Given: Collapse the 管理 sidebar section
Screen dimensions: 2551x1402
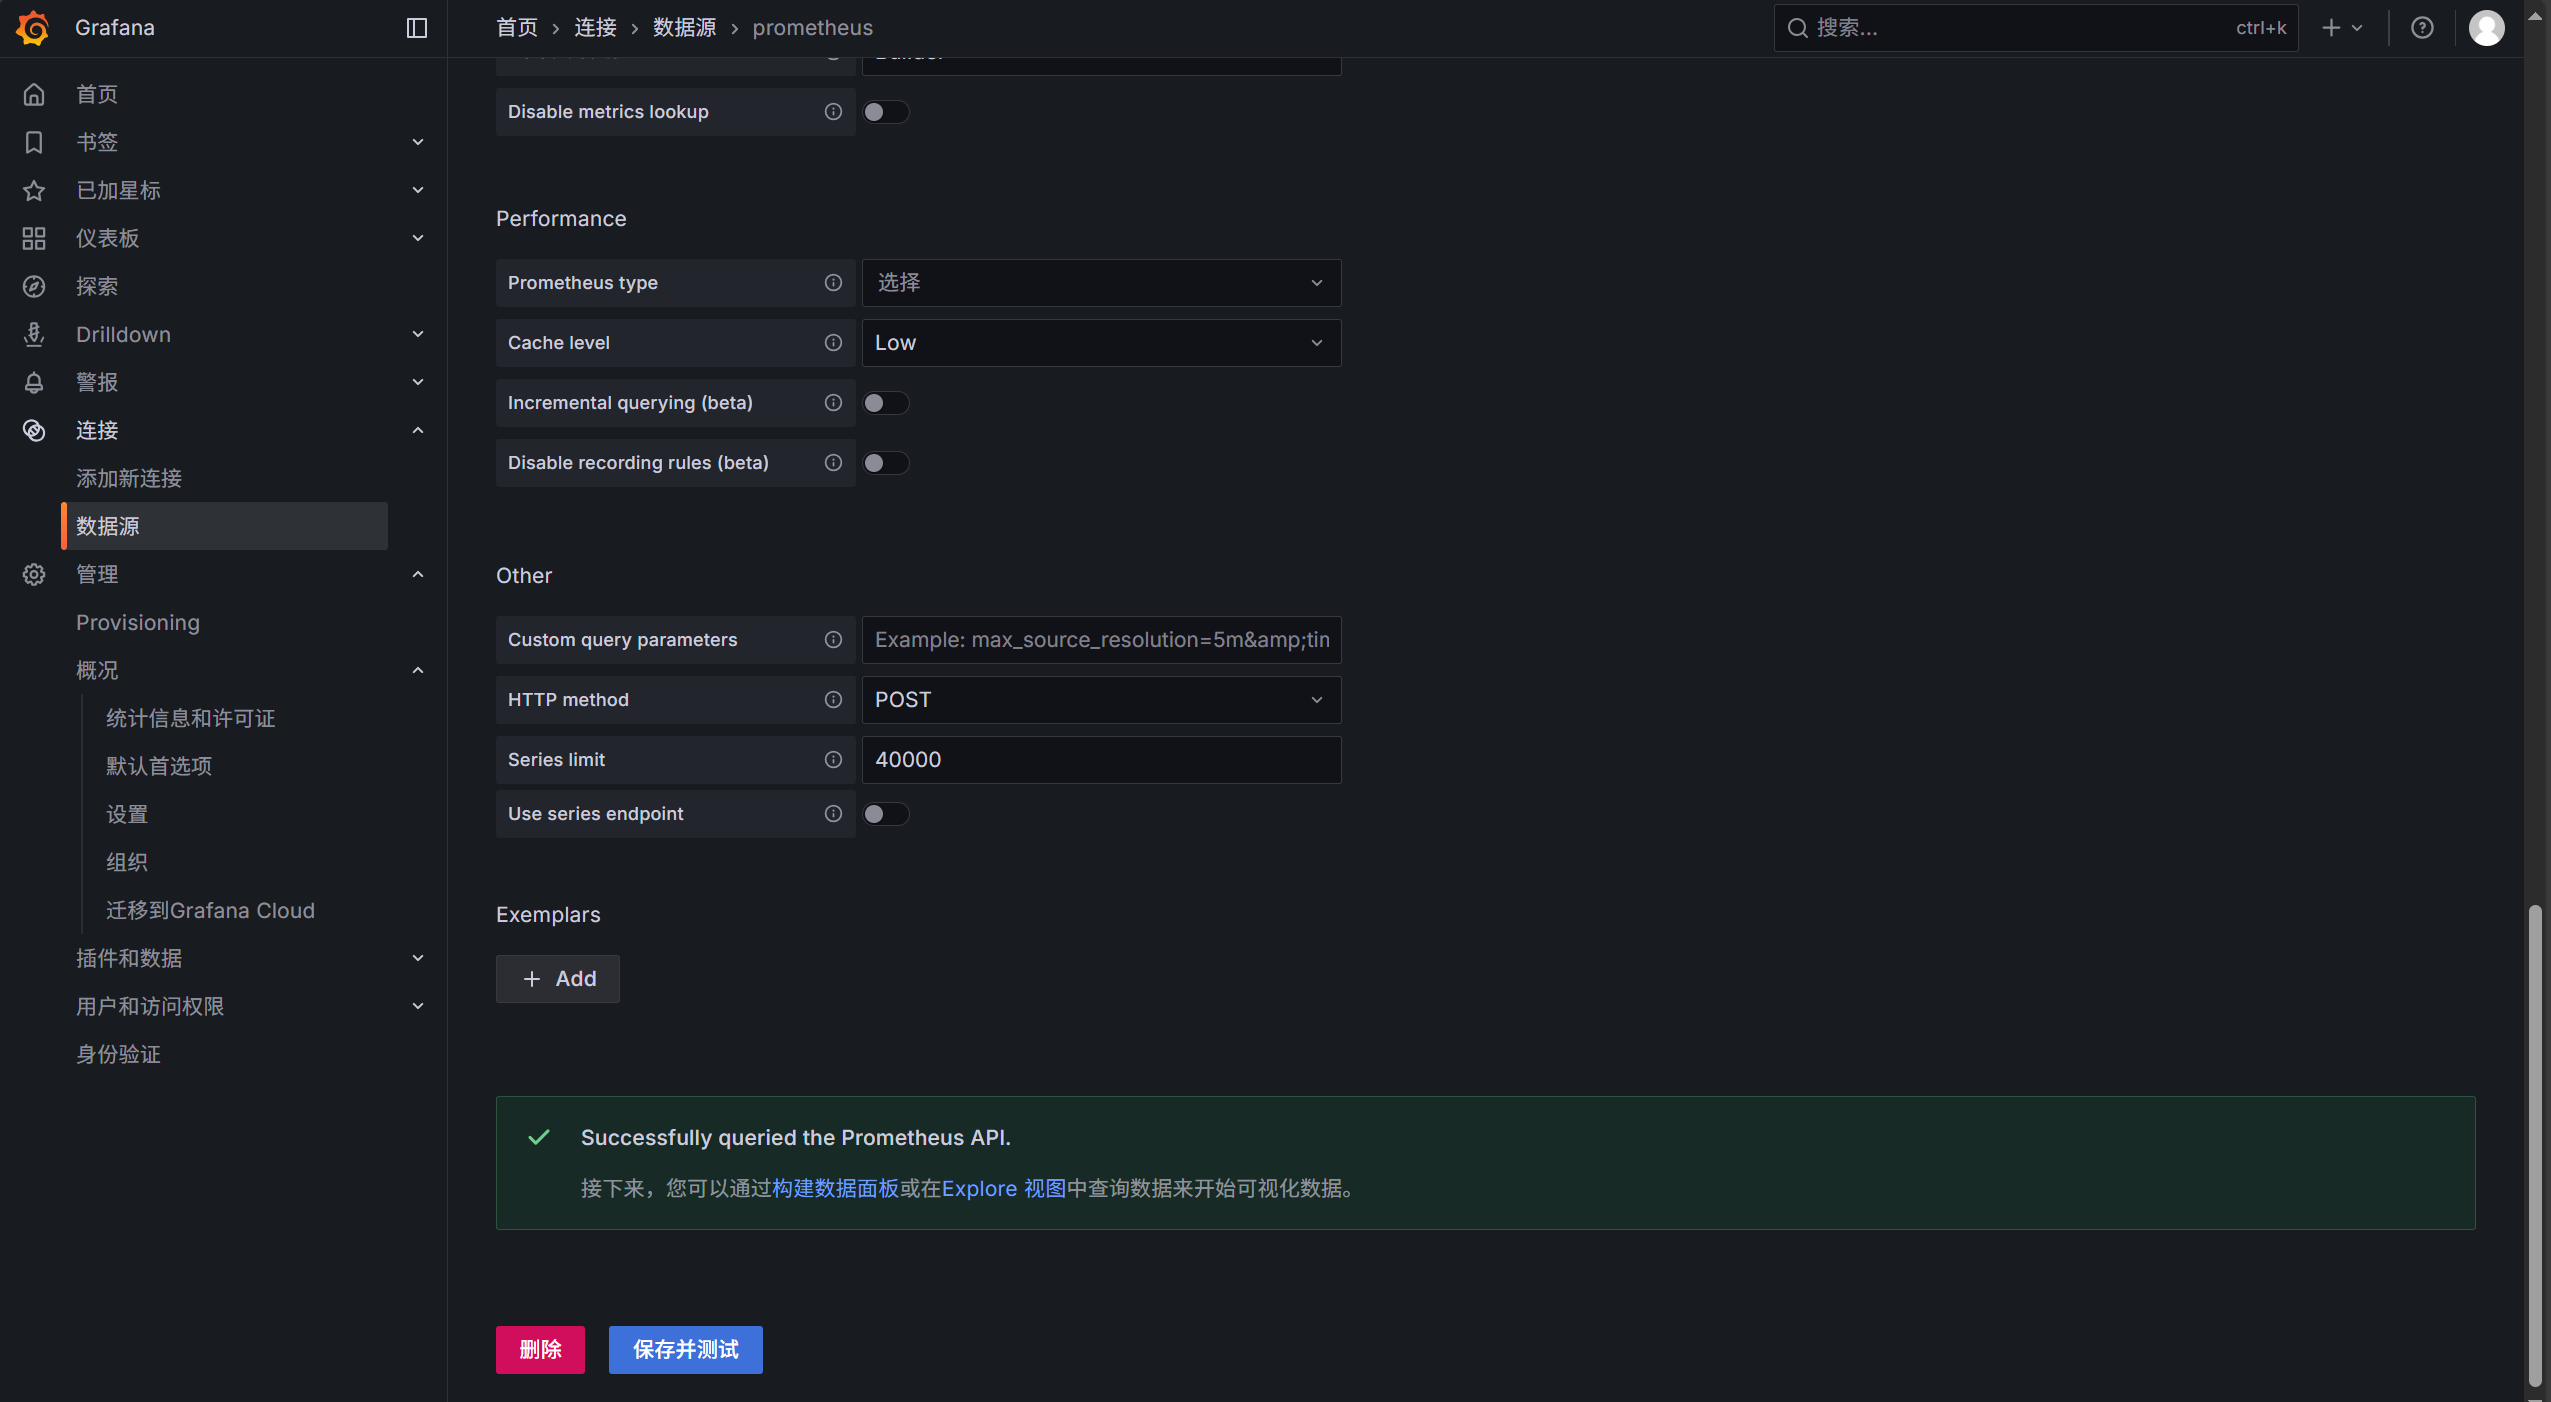Looking at the screenshot, I should click(x=418, y=574).
